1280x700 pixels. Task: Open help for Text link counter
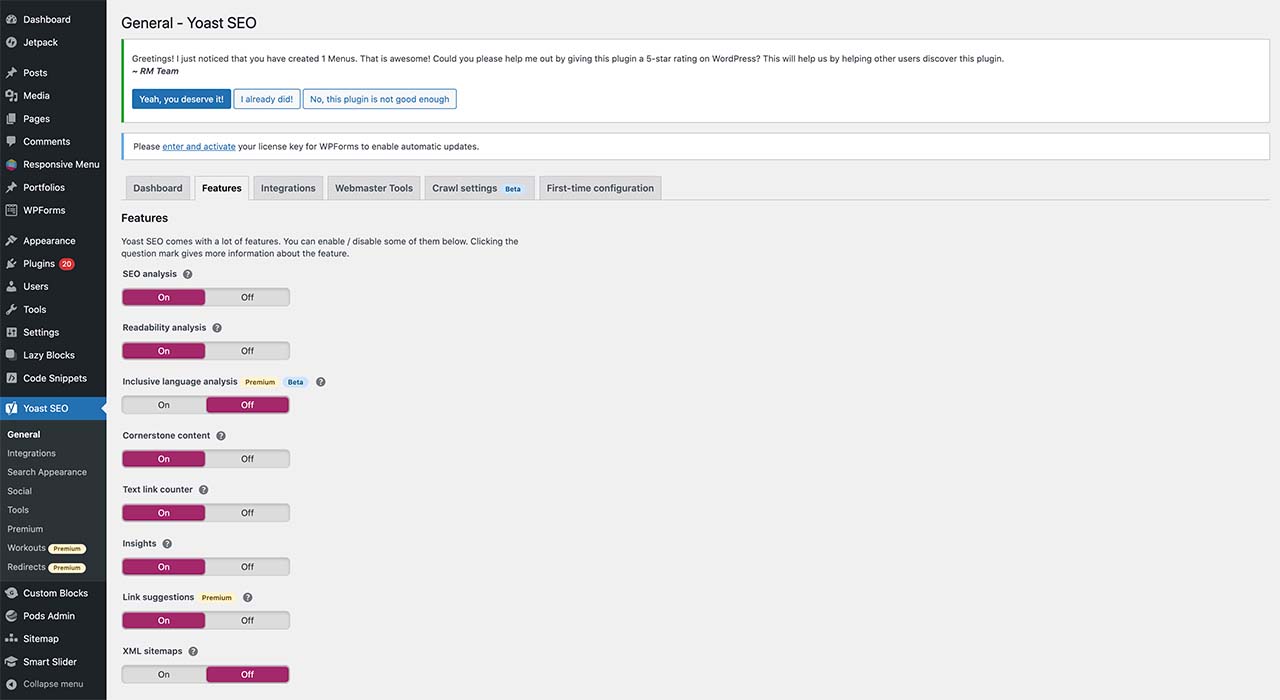[204, 490]
